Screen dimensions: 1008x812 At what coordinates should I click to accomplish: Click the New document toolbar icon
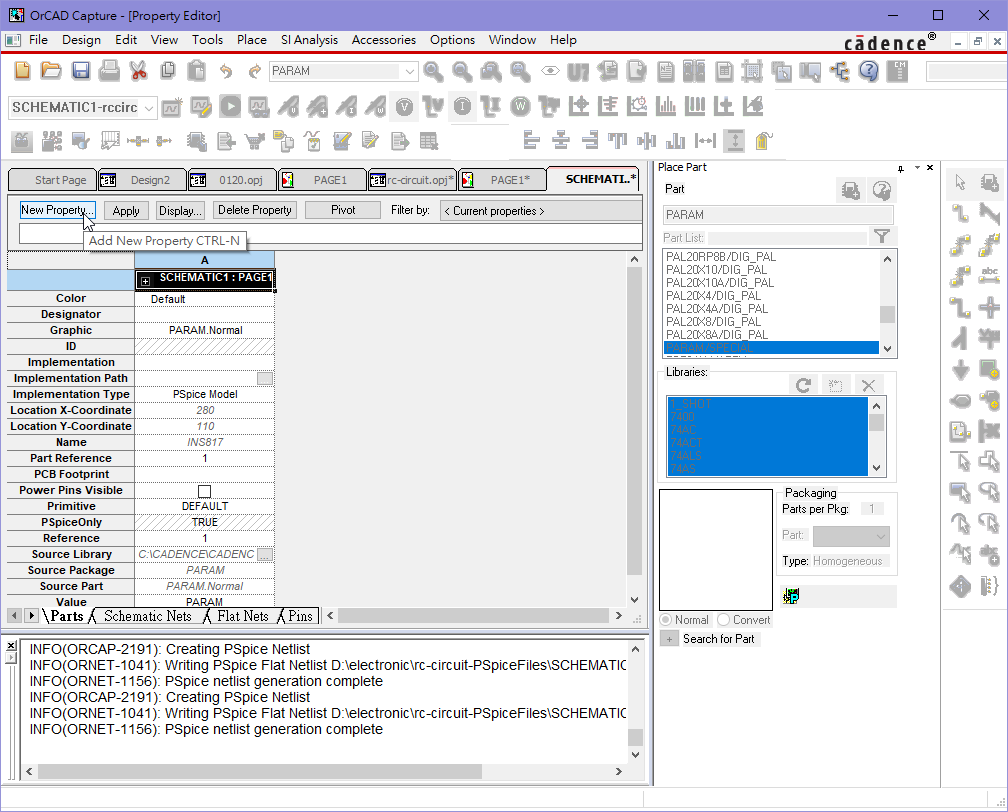[22, 71]
